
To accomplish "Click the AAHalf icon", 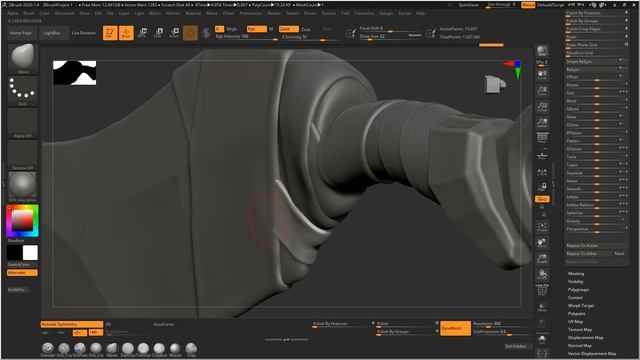I will pyautogui.click(x=542, y=123).
